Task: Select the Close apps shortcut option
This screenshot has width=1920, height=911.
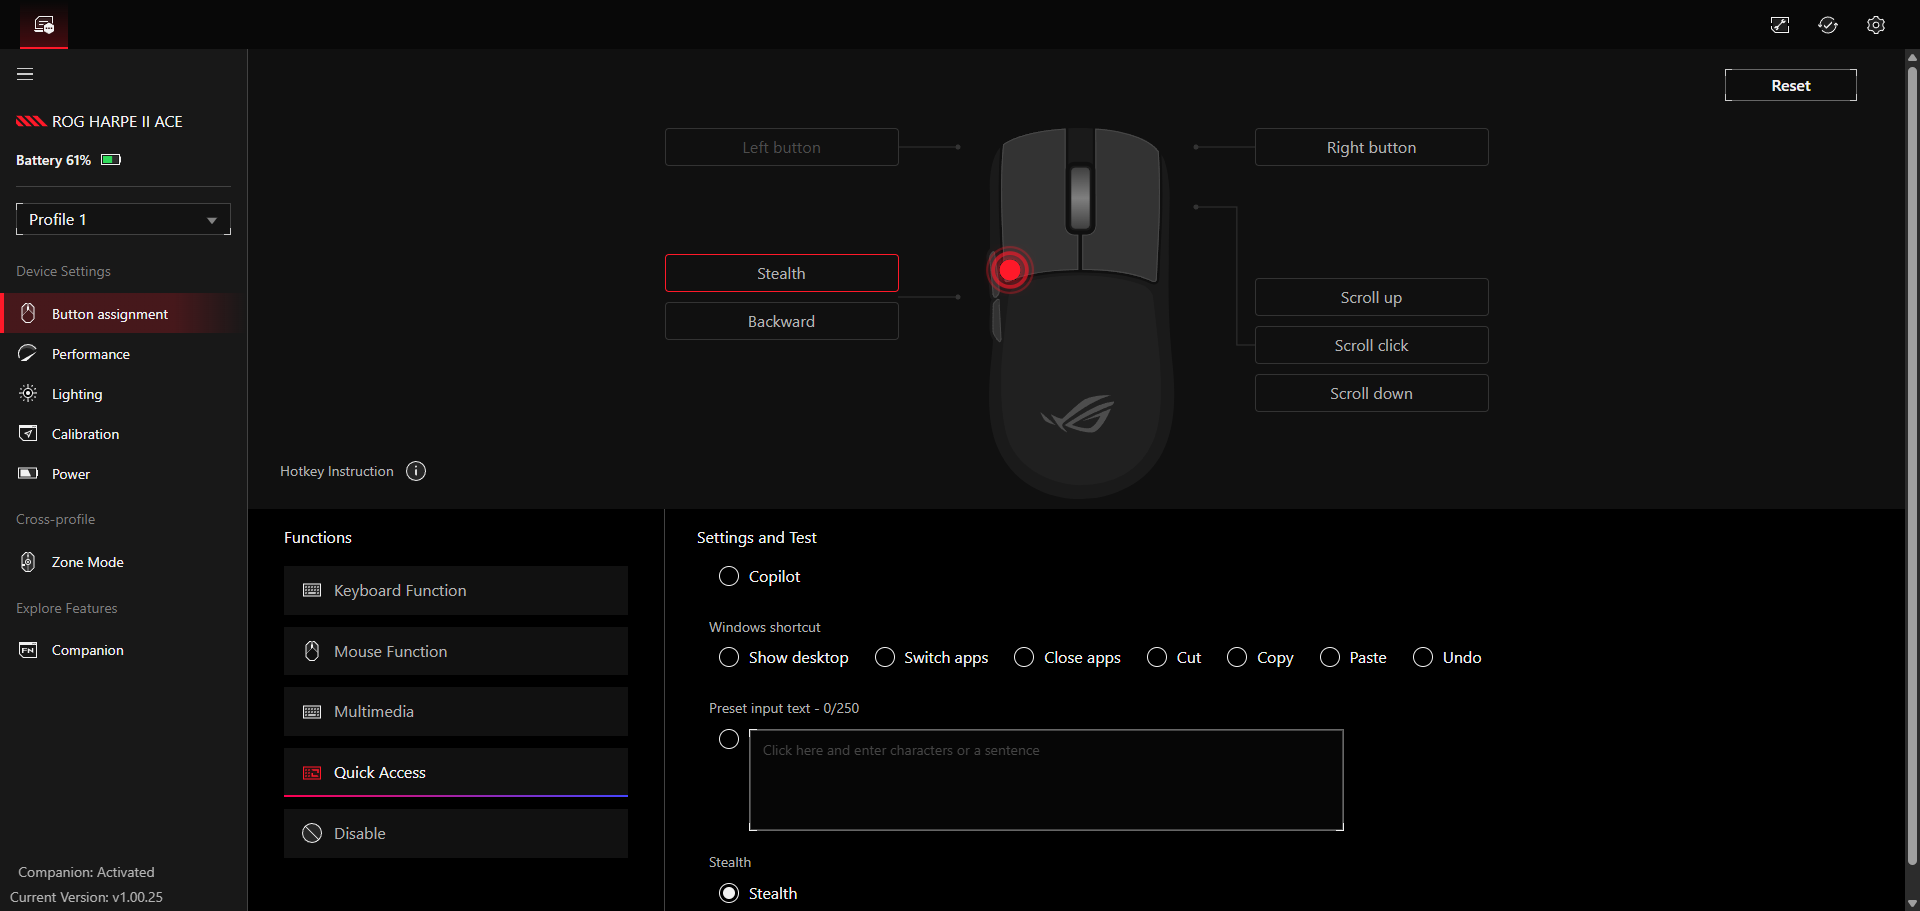Action: tap(1024, 657)
